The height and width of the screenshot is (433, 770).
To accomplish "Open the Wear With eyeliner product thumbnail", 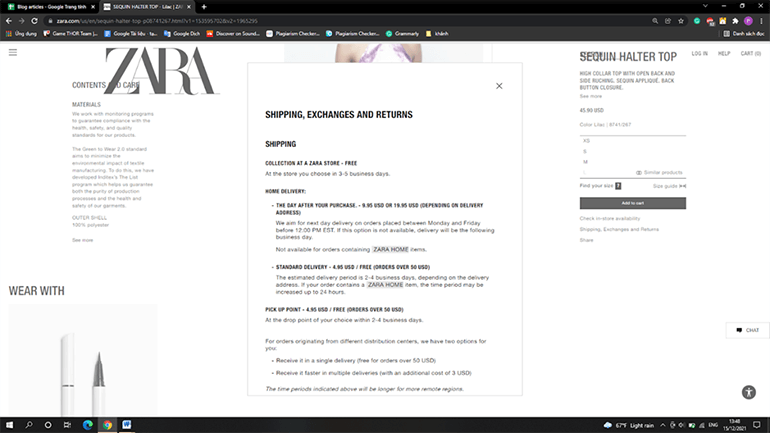I will pos(83,360).
